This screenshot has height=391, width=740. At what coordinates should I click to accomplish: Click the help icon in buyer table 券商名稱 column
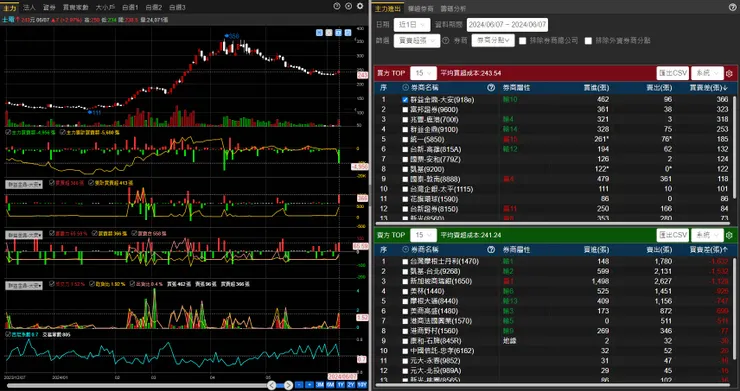pos(491,88)
